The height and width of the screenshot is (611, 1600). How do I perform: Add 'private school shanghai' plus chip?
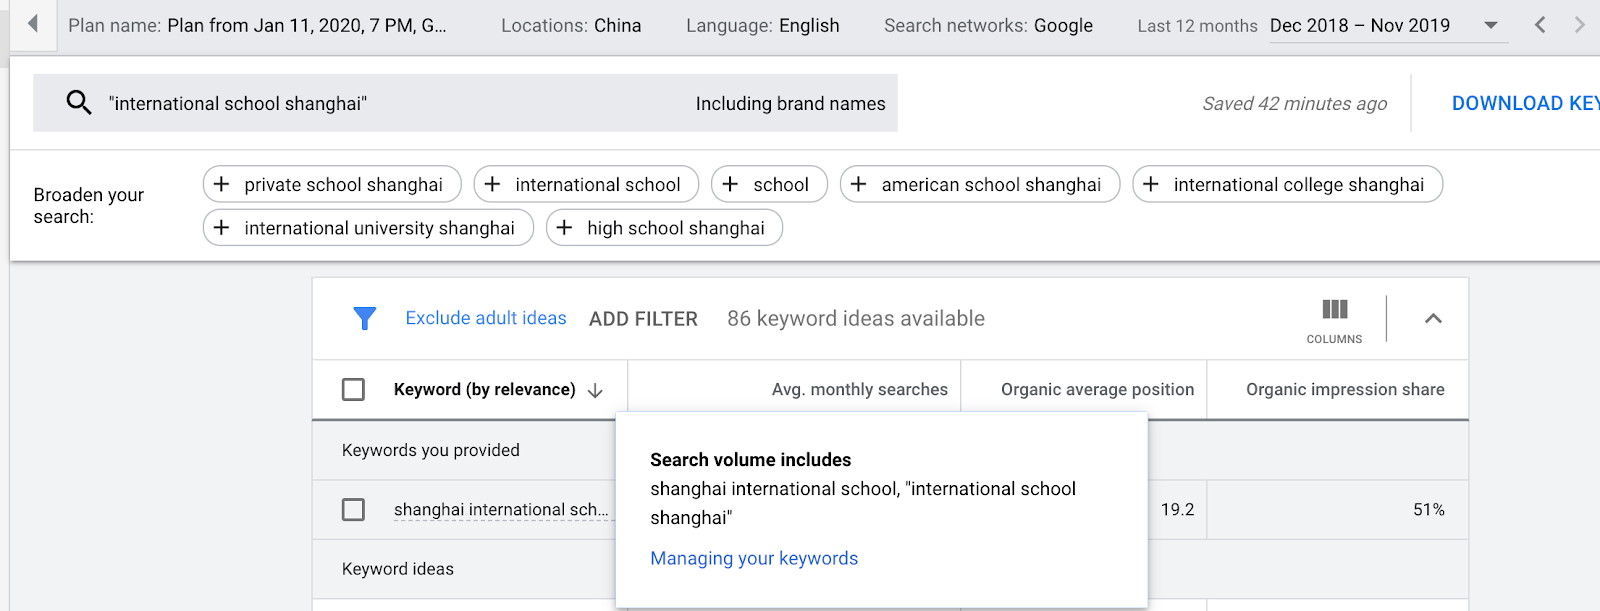[x=332, y=184]
